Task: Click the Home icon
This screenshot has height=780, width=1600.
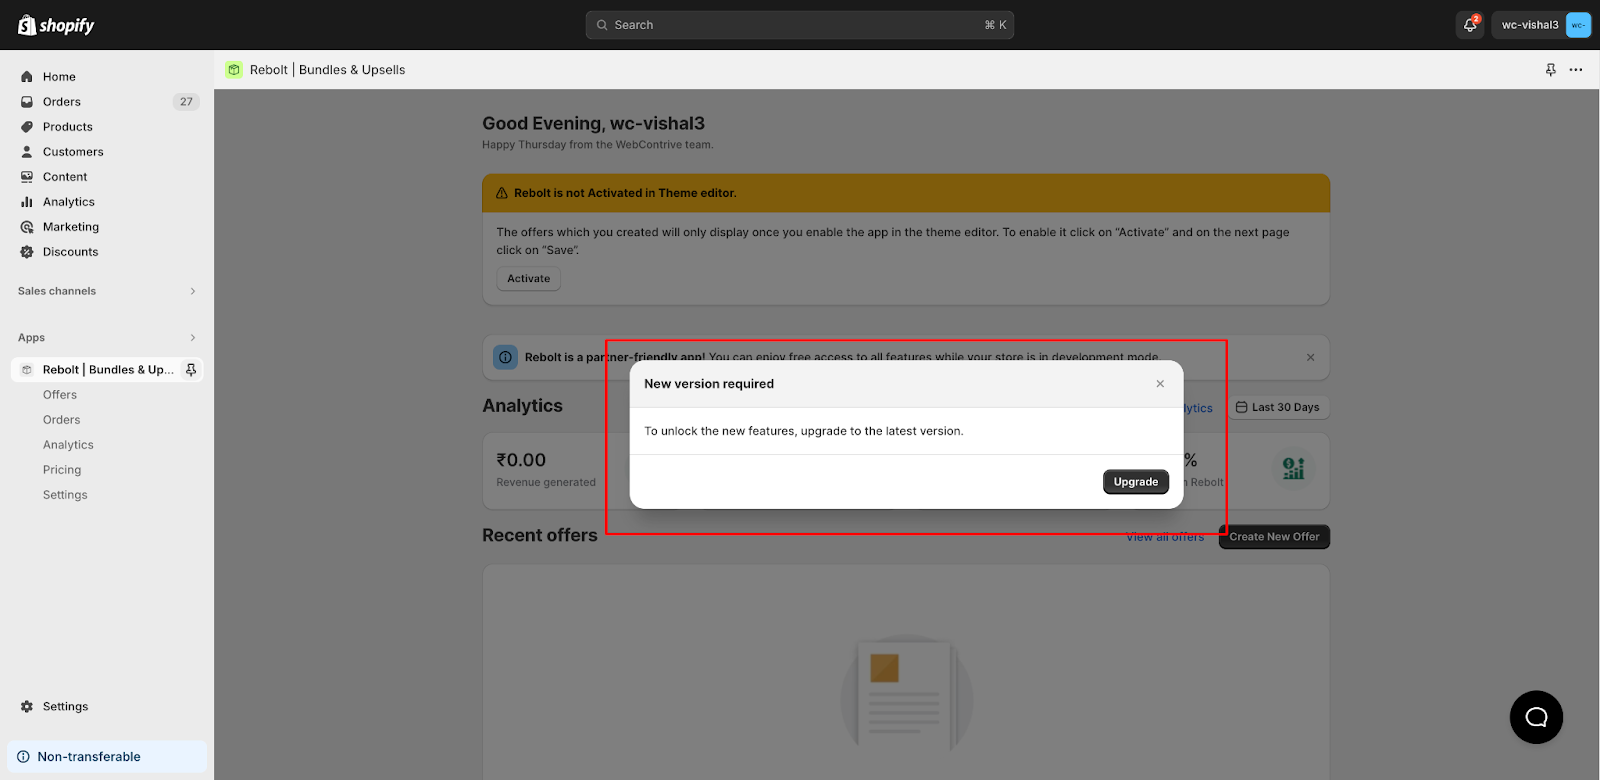Action: click(x=27, y=77)
